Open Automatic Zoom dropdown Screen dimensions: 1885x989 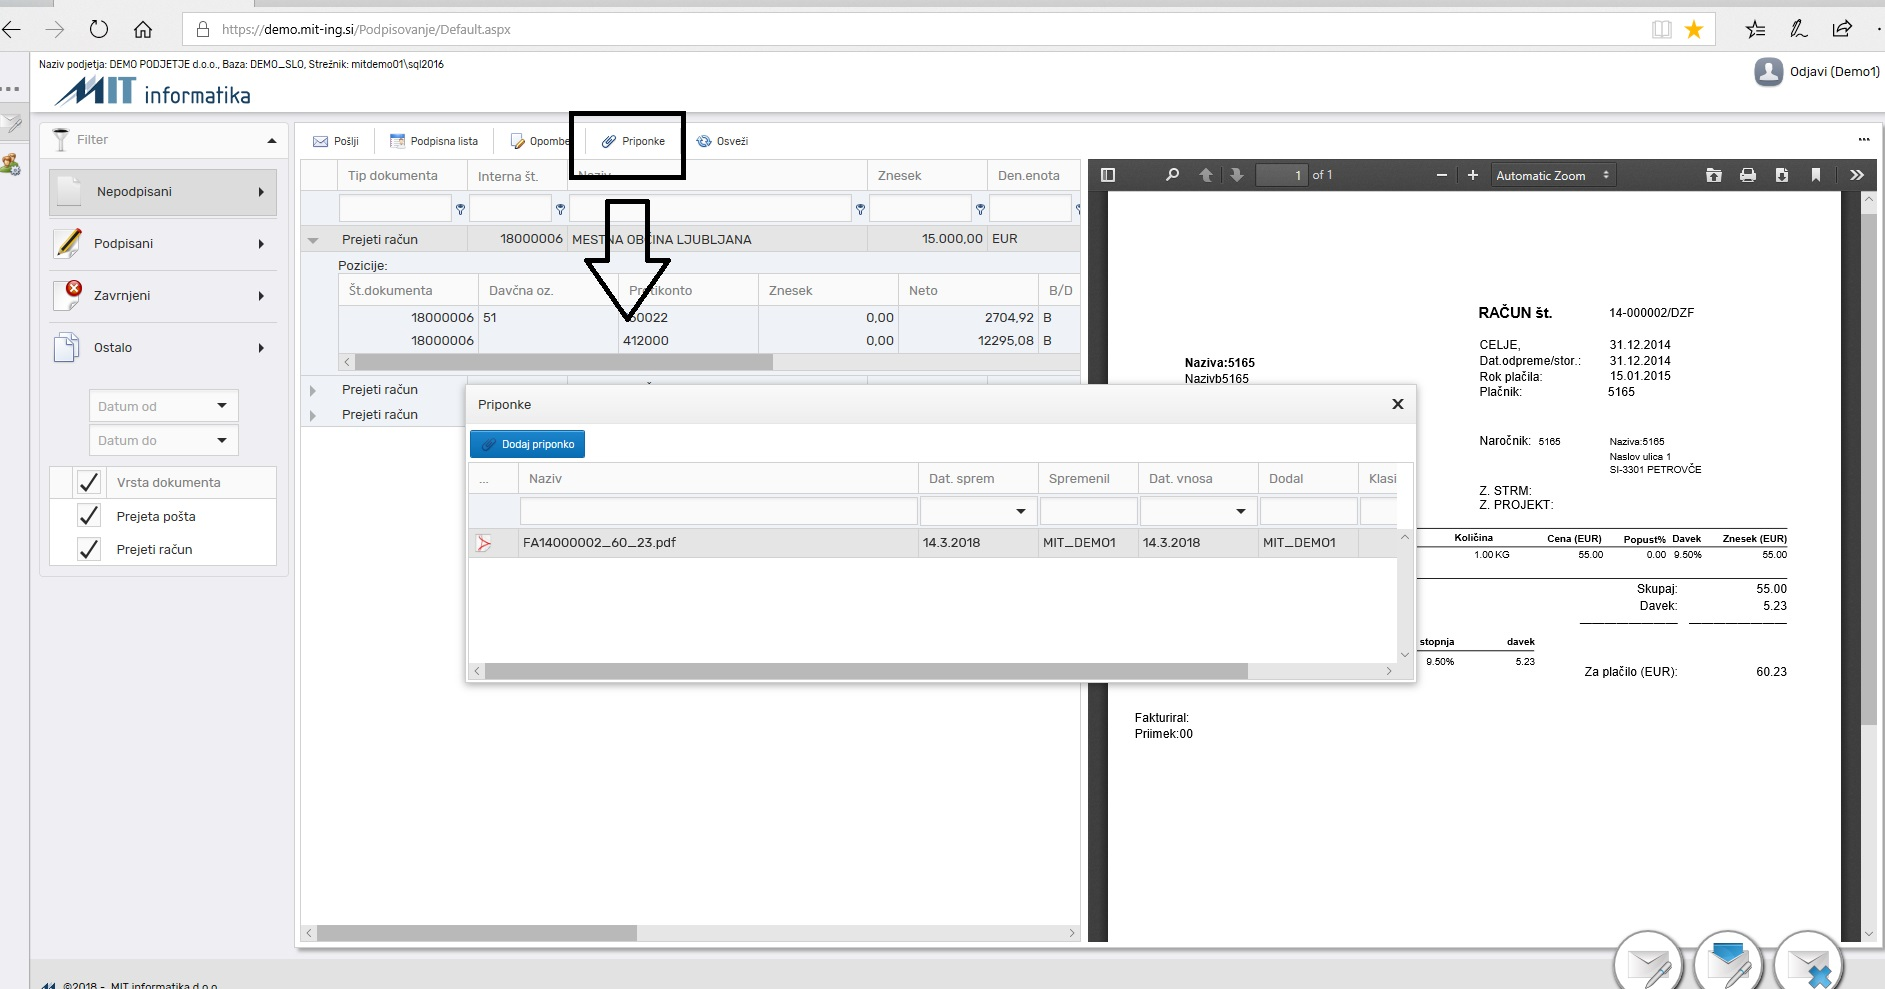click(x=1553, y=175)
